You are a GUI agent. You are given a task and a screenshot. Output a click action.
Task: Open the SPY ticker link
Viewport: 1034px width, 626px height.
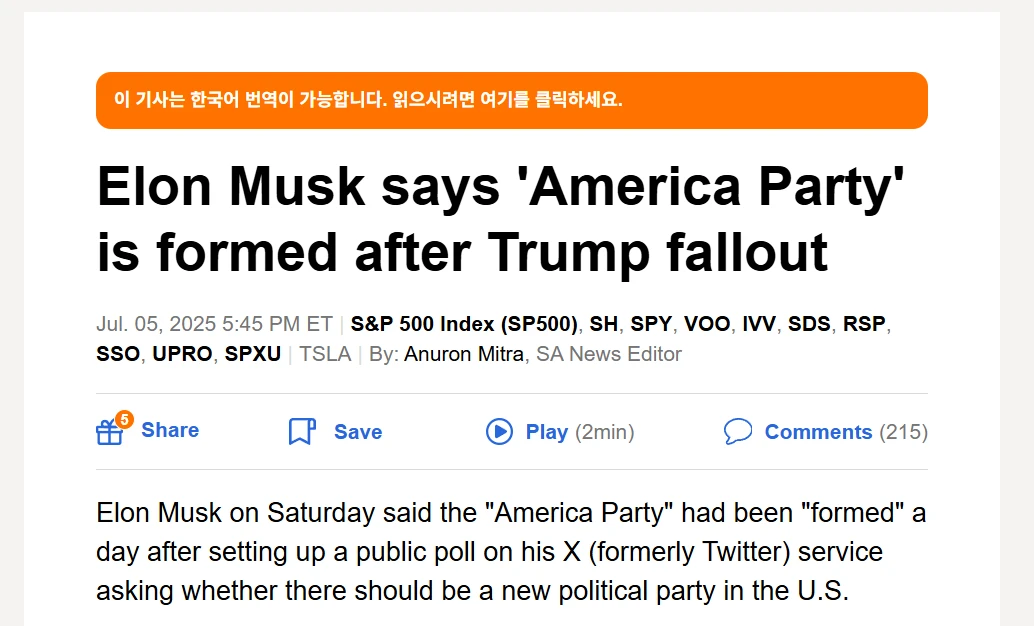651,324
